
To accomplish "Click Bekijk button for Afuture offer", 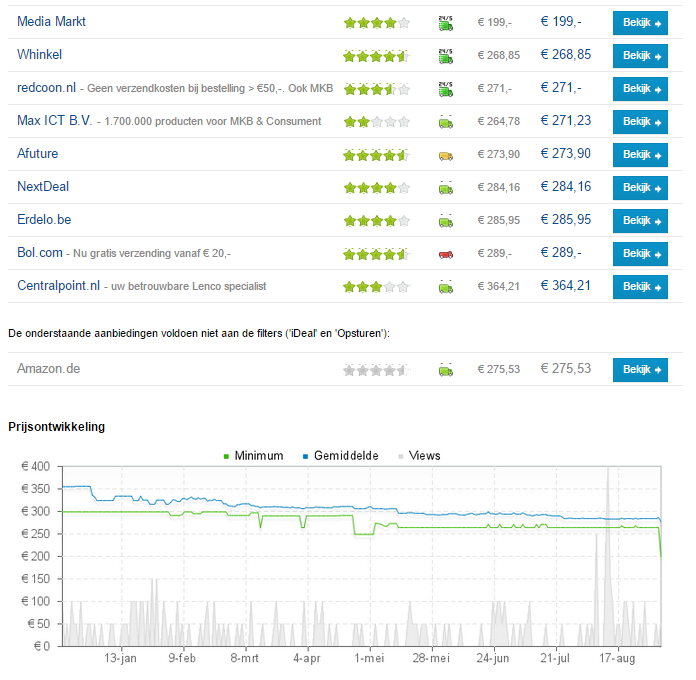I will point(640,155).
